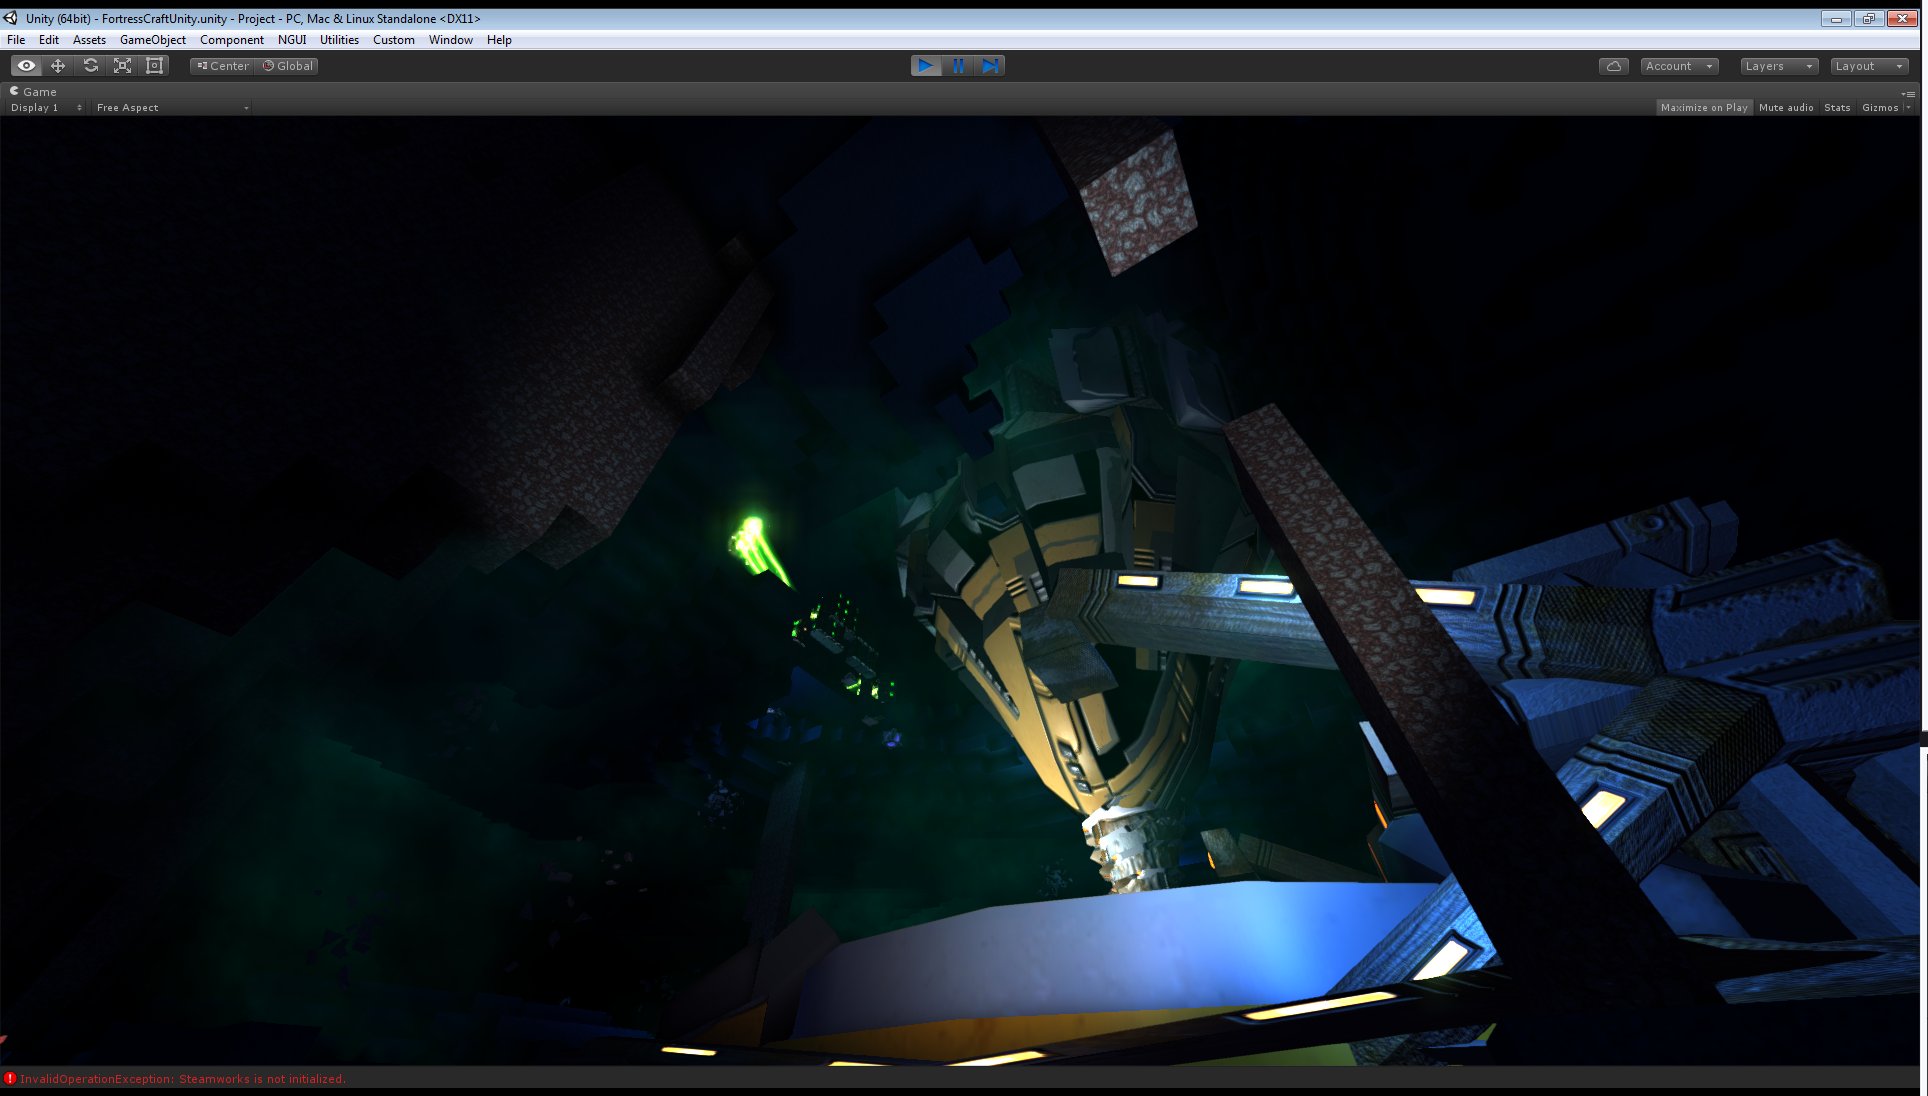
Task: Toggle the Stats overlay
Action: click(x=1837, y=108)
